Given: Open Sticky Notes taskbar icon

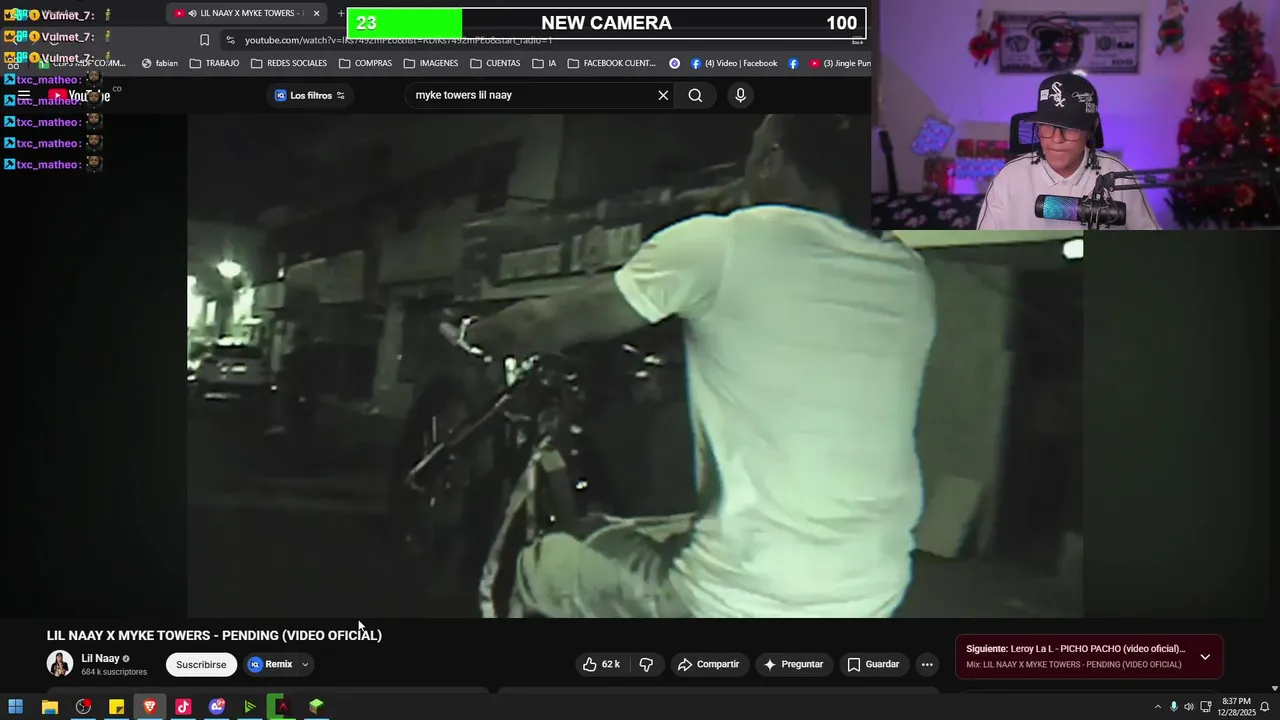Looking at the screenshot, I should [116, 707].
